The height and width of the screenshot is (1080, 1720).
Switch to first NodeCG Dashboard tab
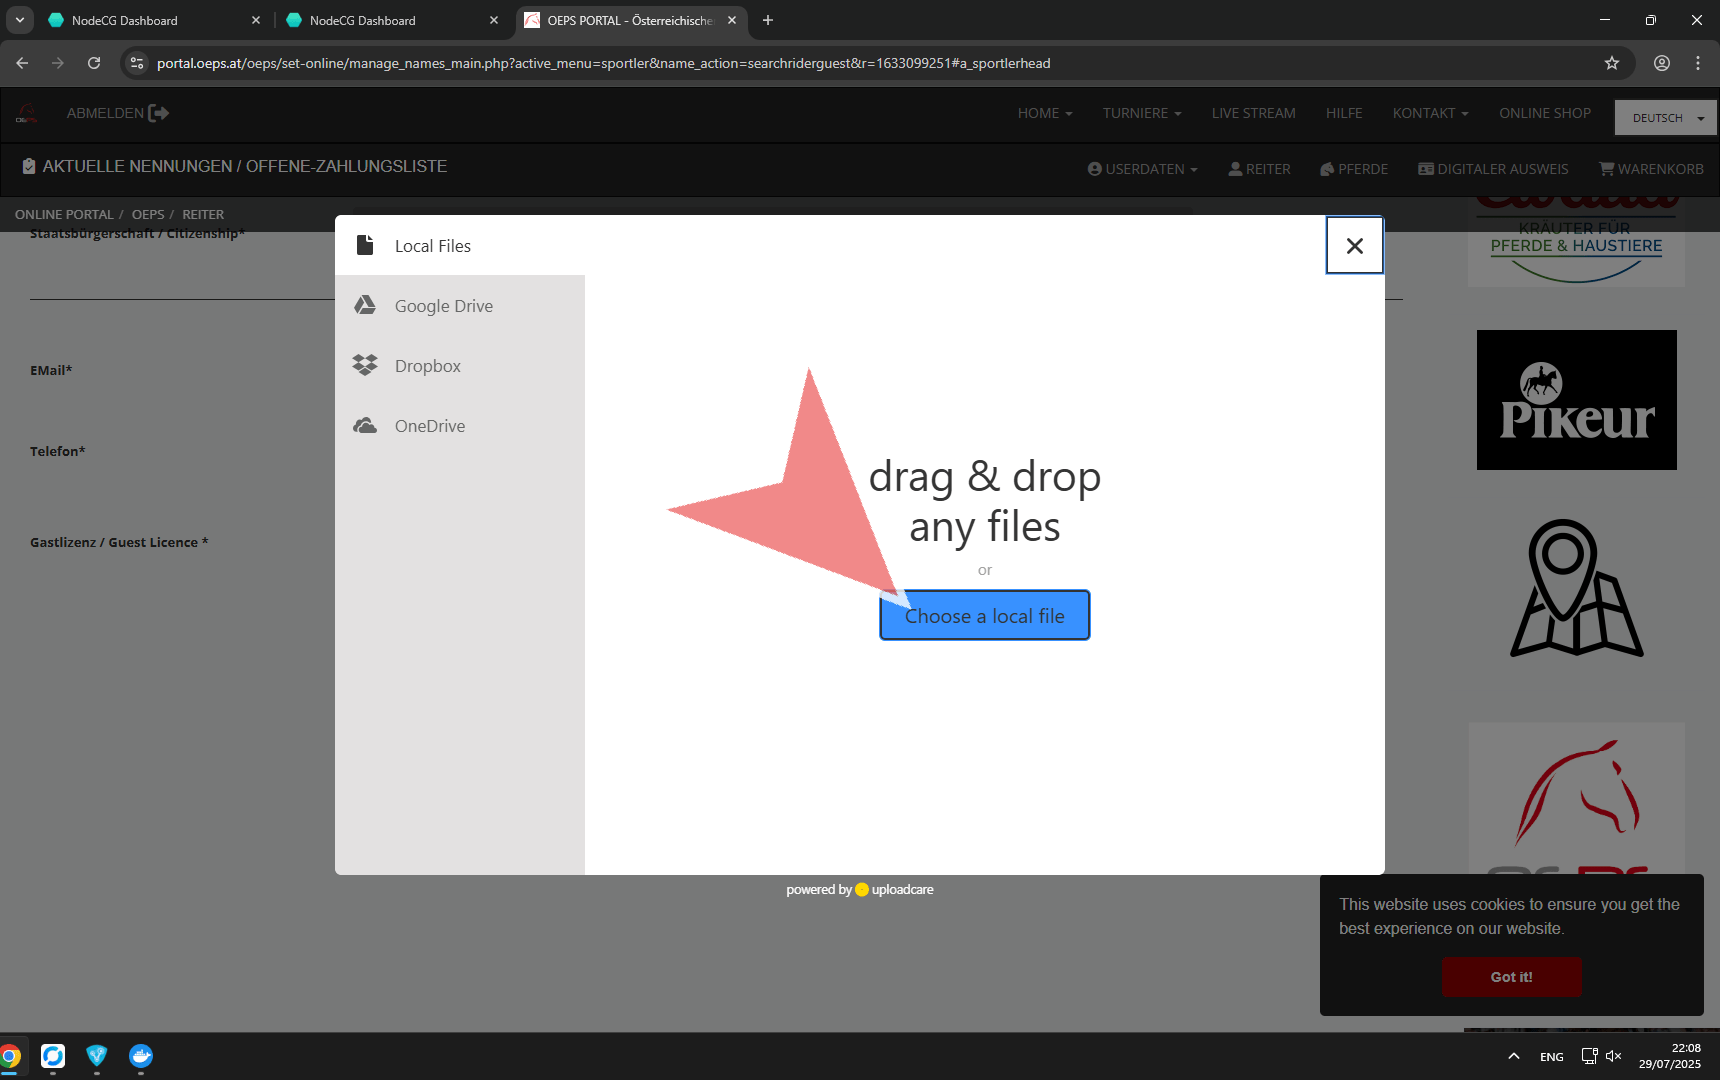click(x=150, y=20)
